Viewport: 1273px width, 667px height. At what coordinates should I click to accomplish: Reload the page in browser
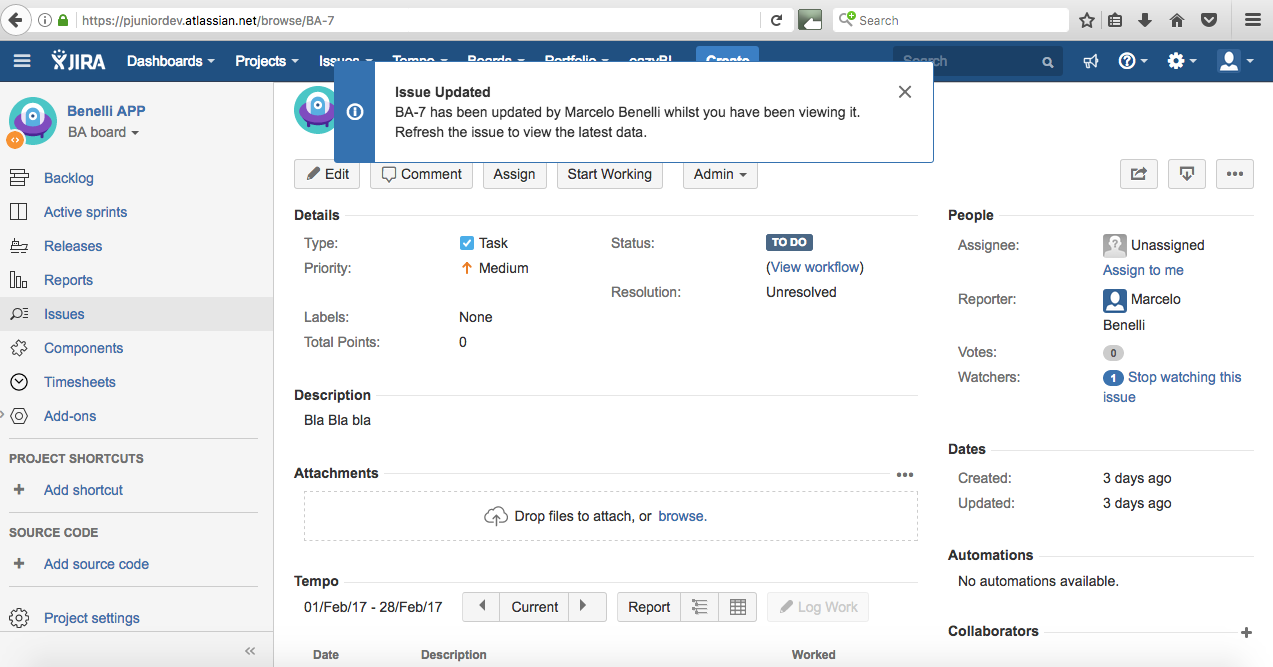[x=776, y=20]
